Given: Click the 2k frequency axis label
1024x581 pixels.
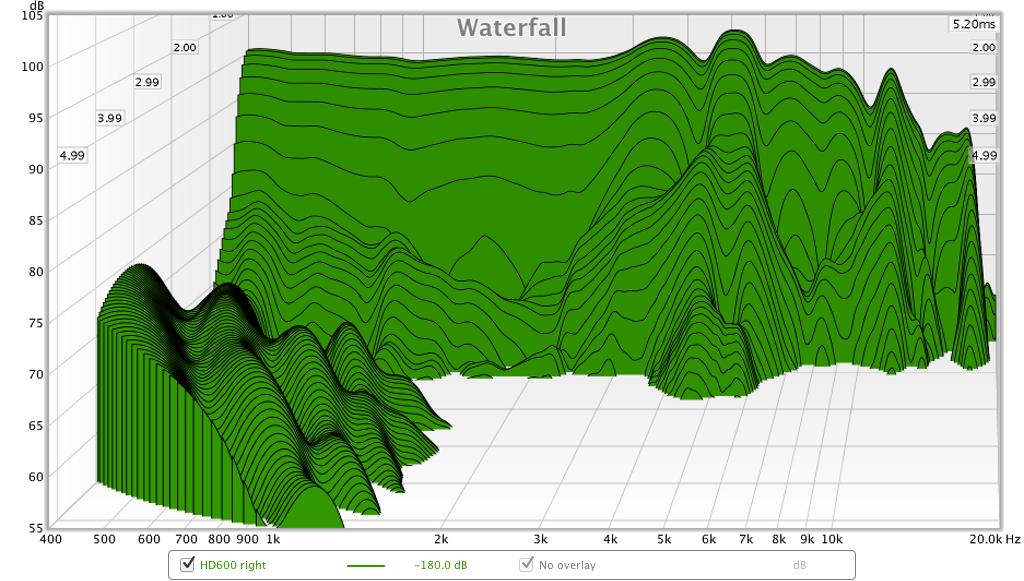Looking at the screenshot, I should 441,539.
